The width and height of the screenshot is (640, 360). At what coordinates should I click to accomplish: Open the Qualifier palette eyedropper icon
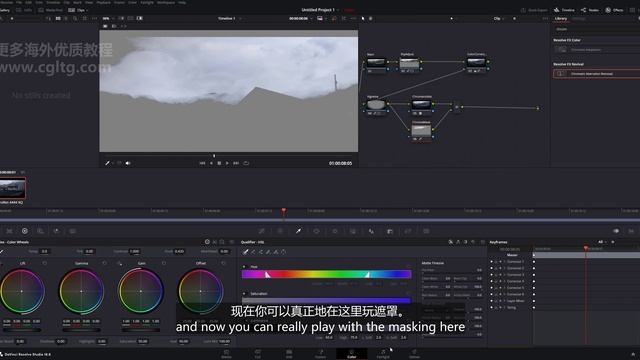(x=298, y=231)
